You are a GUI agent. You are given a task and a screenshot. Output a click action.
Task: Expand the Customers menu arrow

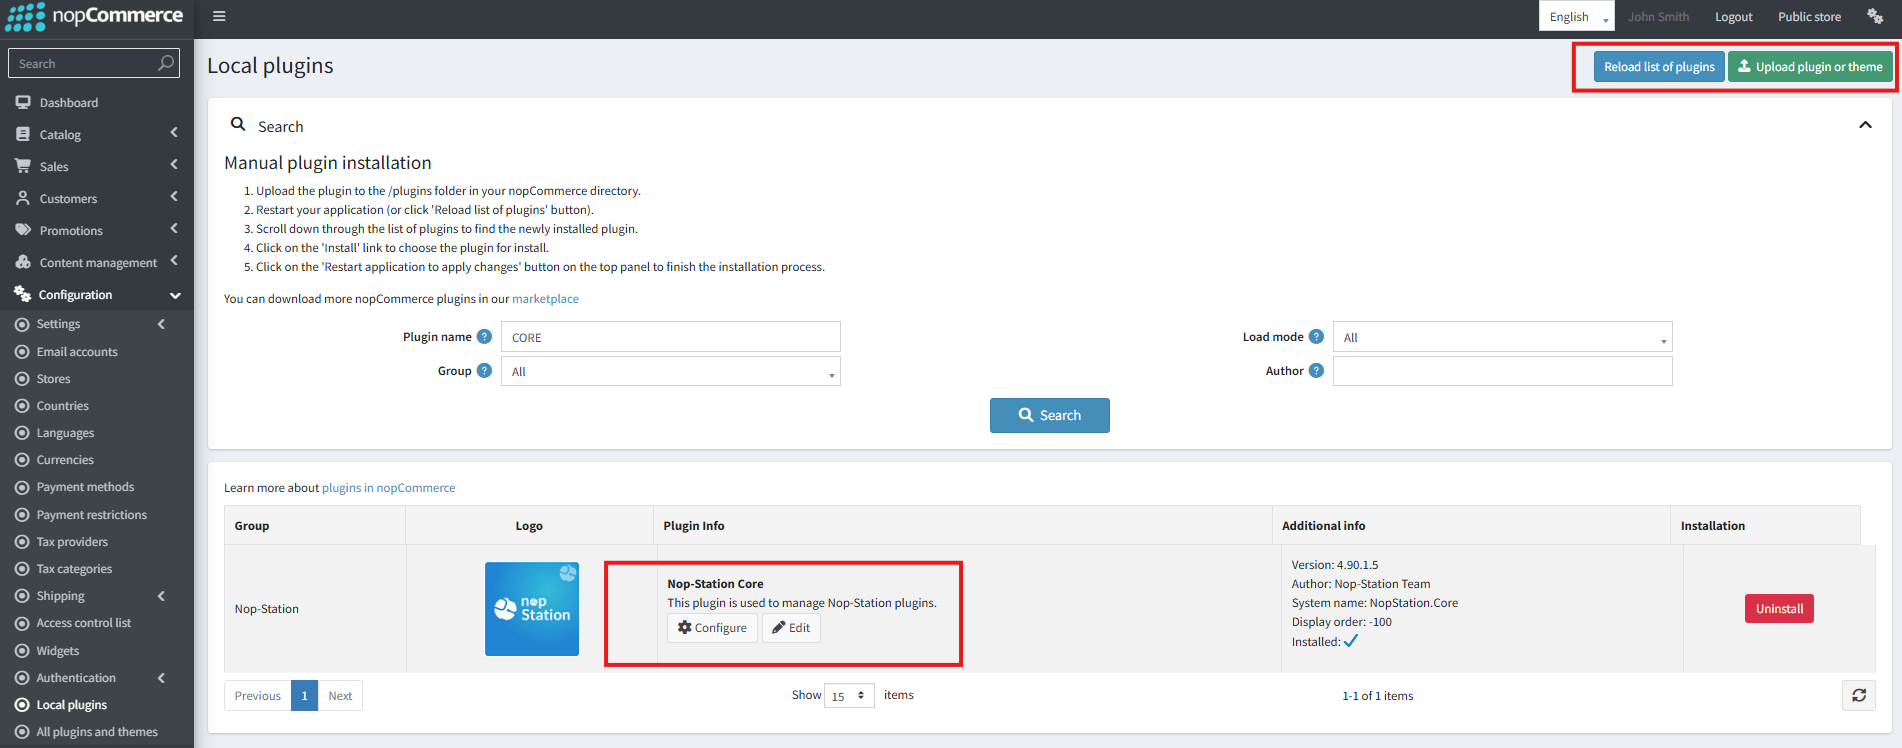pos(174,197)
